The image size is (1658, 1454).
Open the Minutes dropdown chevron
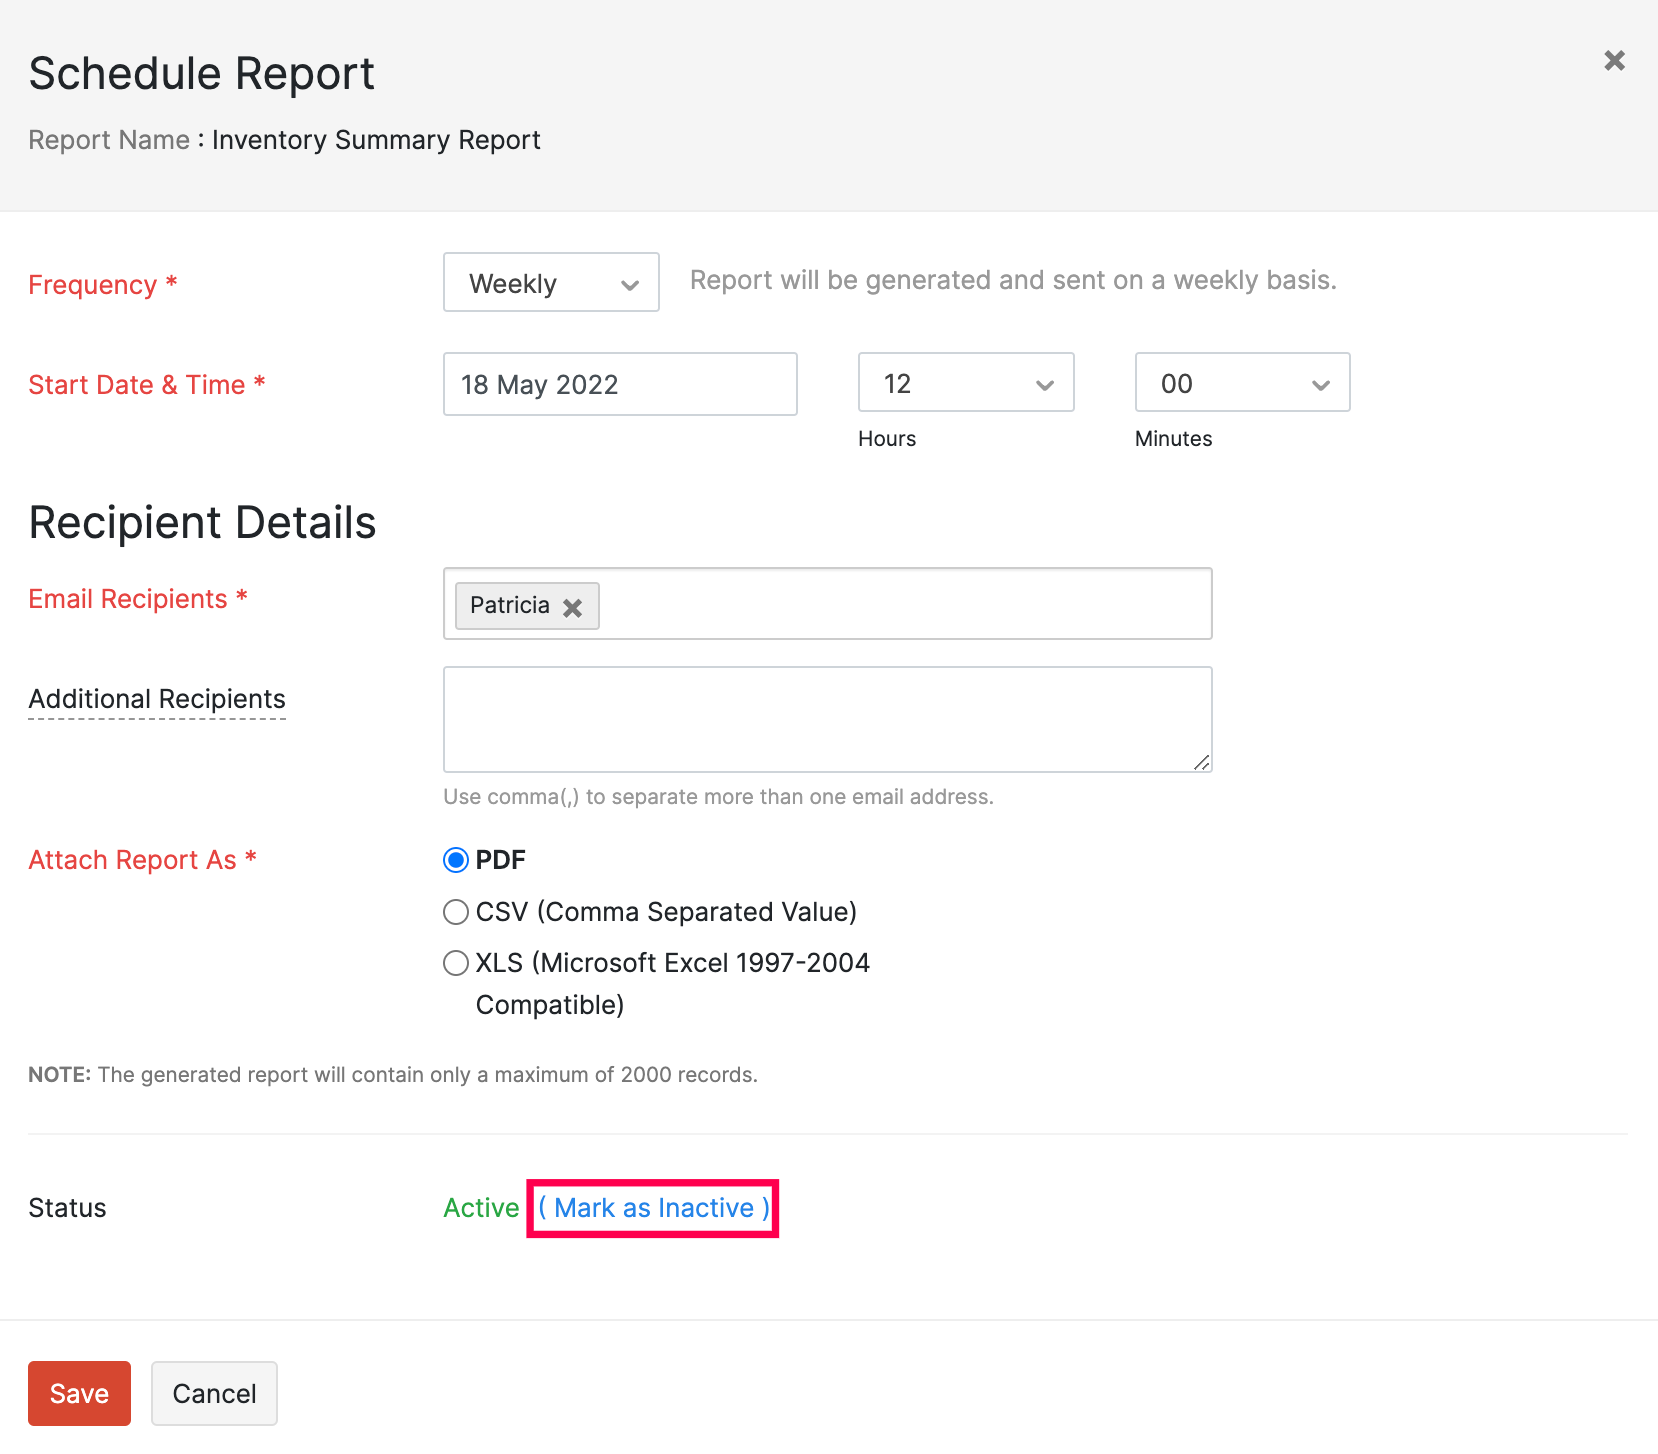click(1321, 383)
